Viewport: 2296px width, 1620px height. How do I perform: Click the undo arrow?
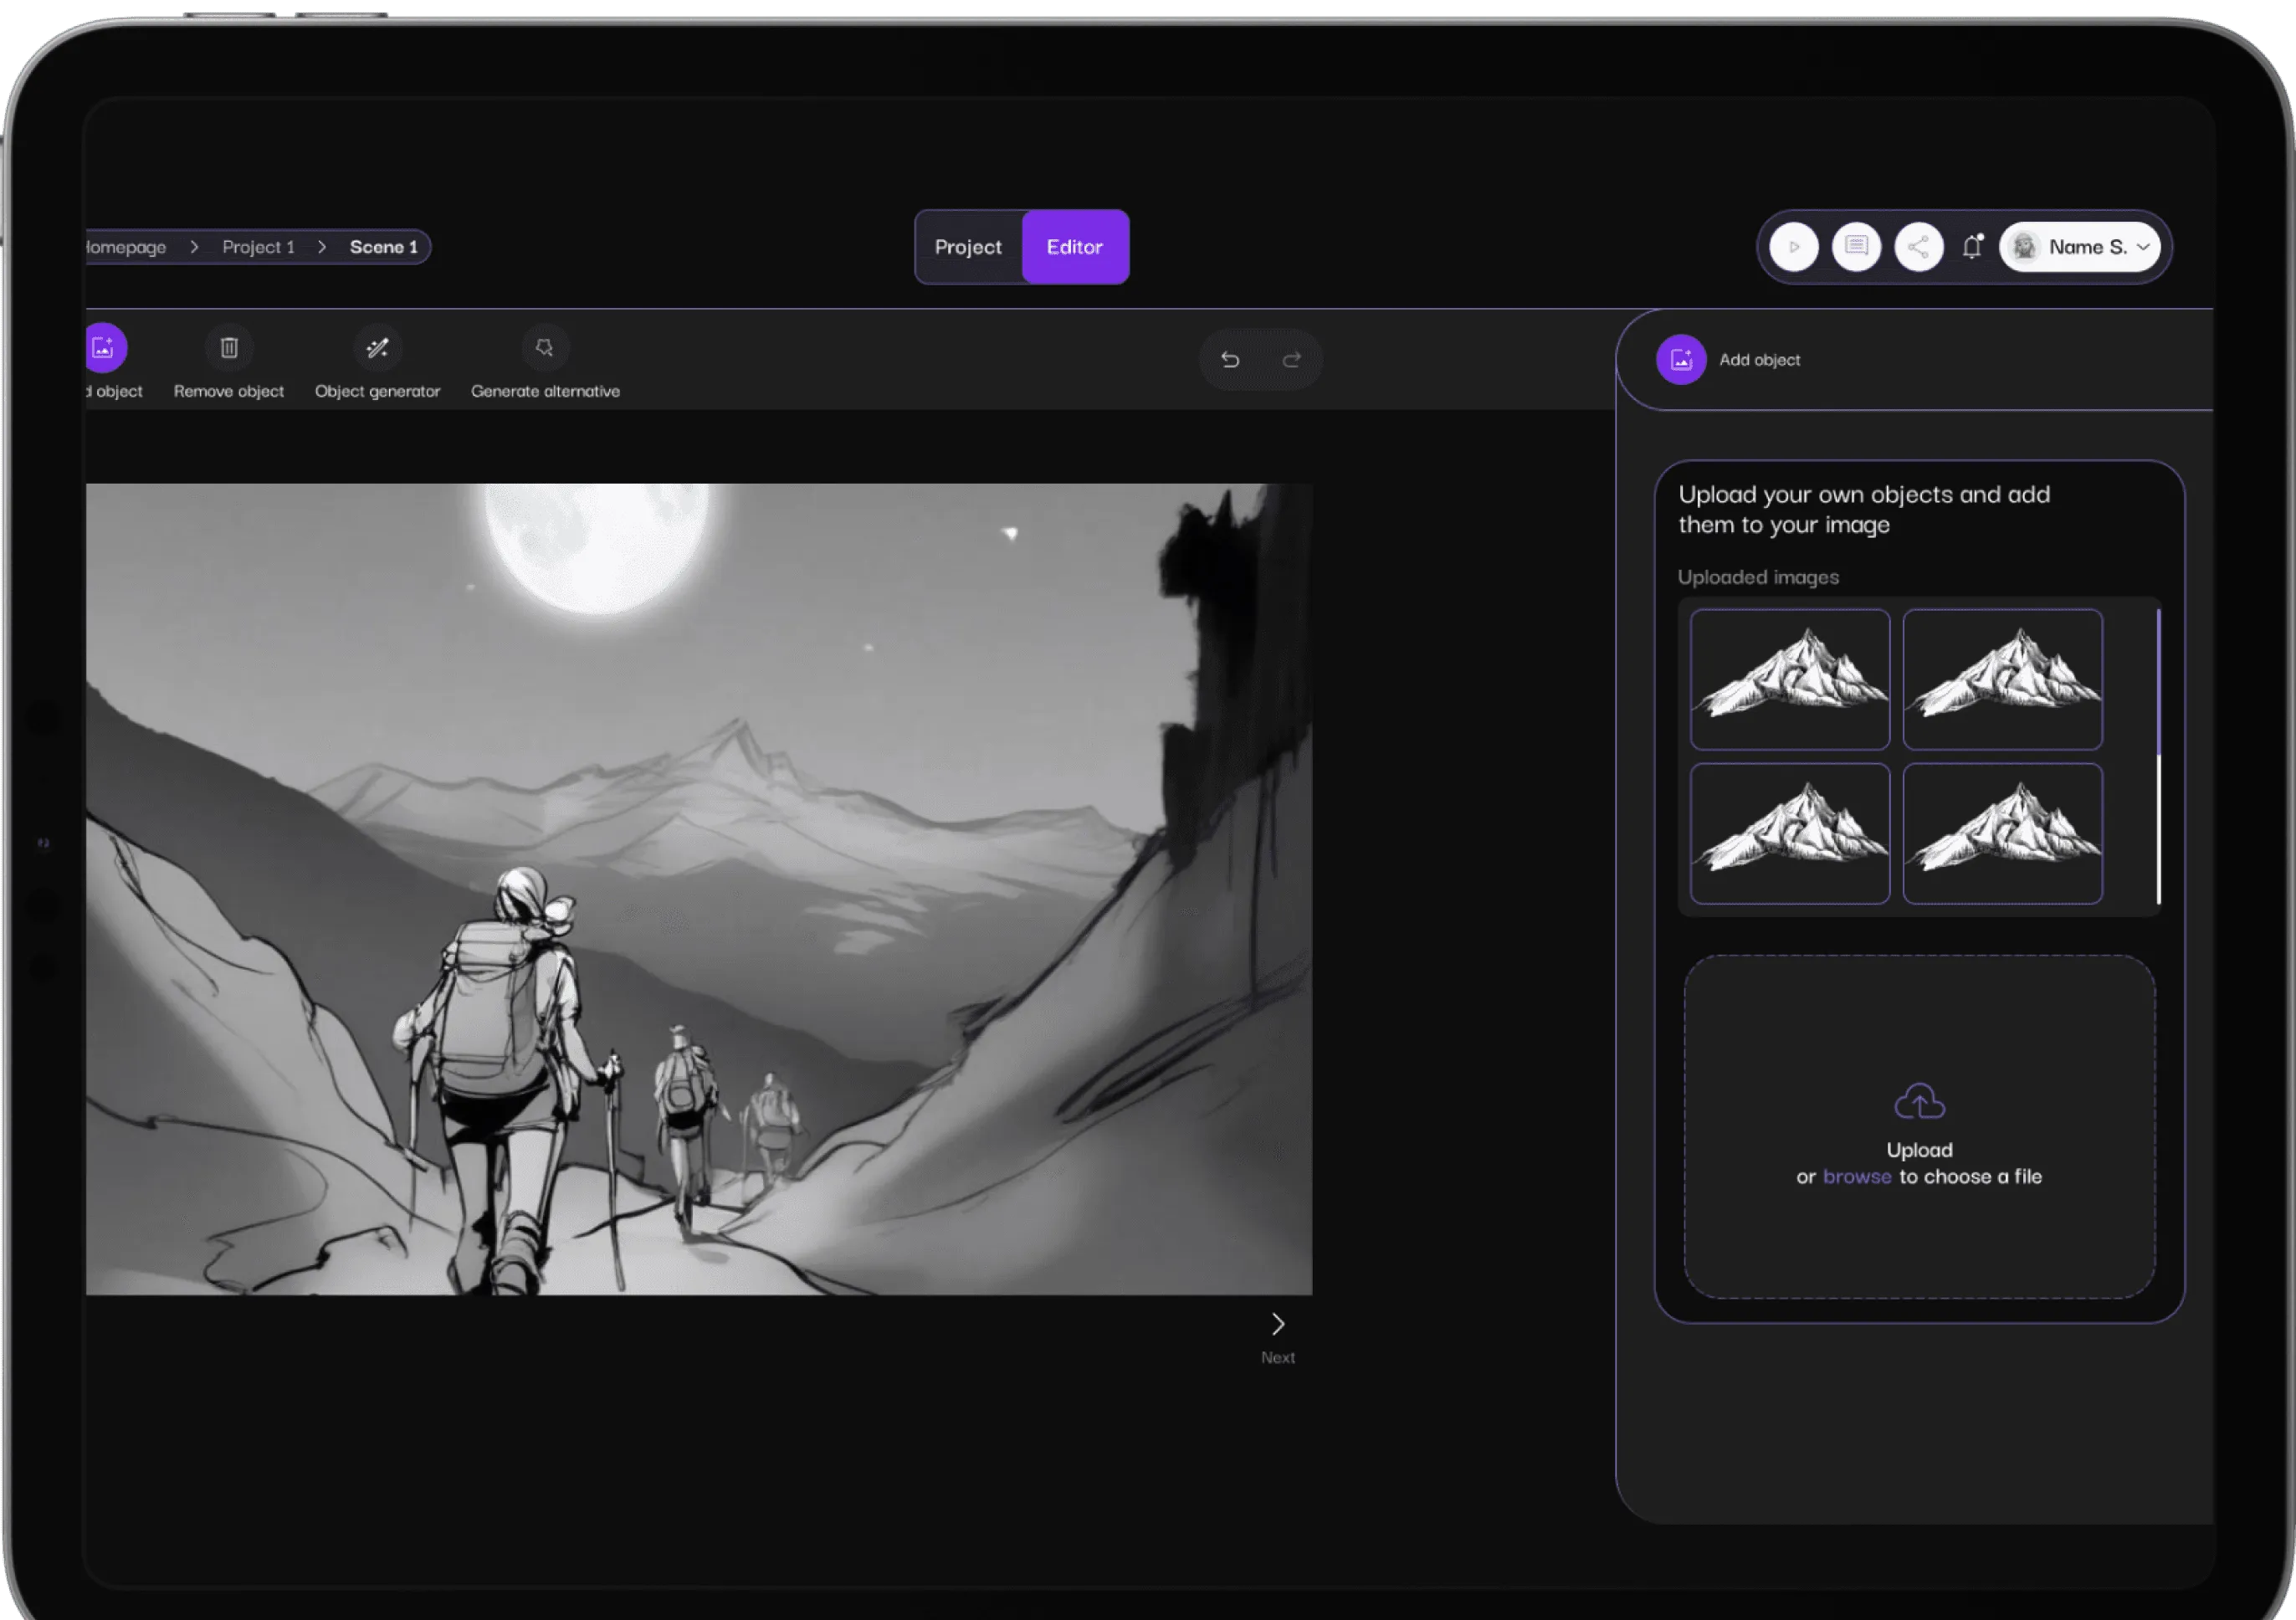tap(1230, 359)
